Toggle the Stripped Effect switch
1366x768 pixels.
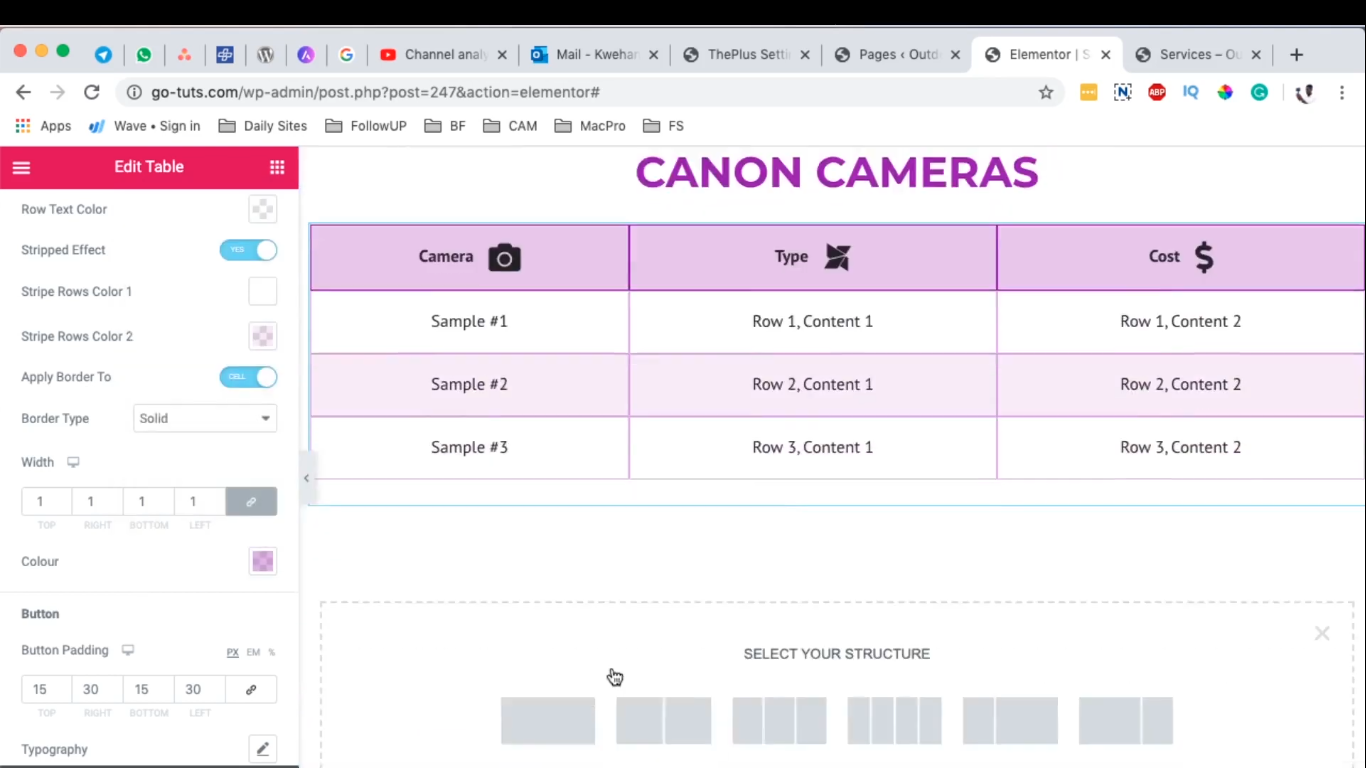click(248, 250)
